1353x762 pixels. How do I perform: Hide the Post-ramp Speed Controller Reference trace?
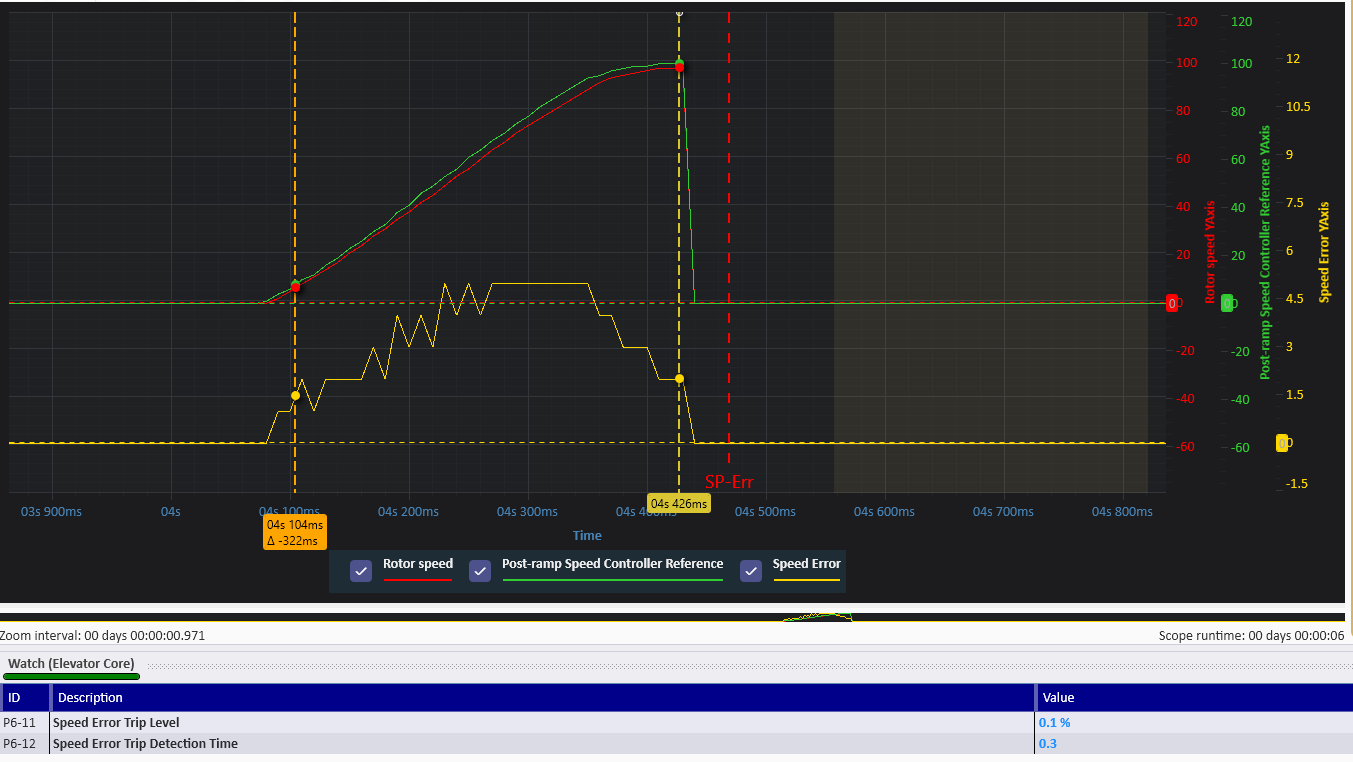(480, 570)
